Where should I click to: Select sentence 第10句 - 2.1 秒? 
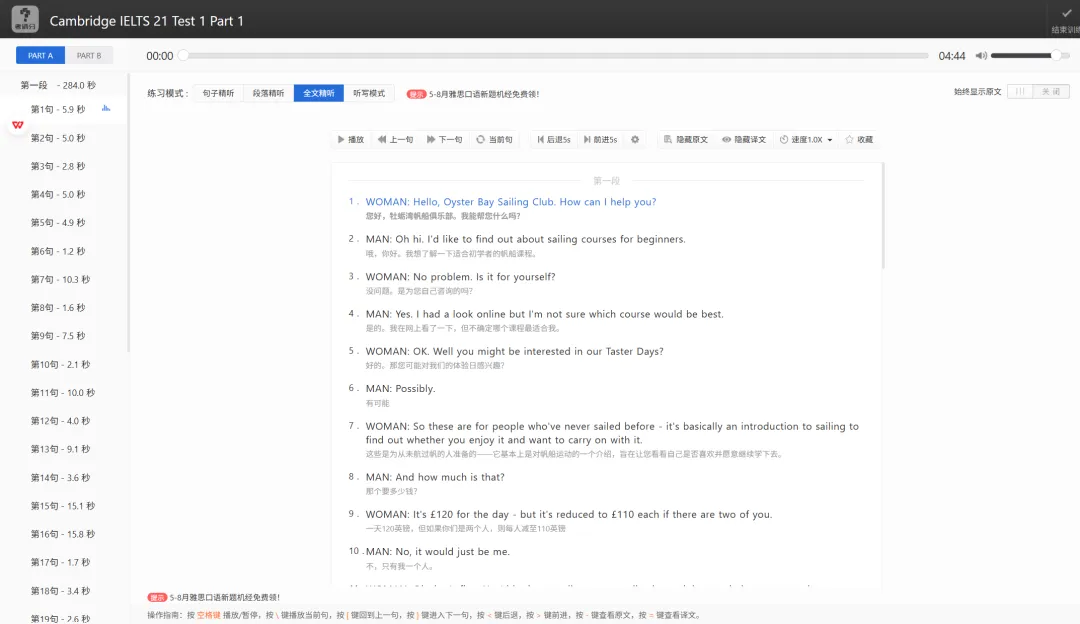coord(60,364)
